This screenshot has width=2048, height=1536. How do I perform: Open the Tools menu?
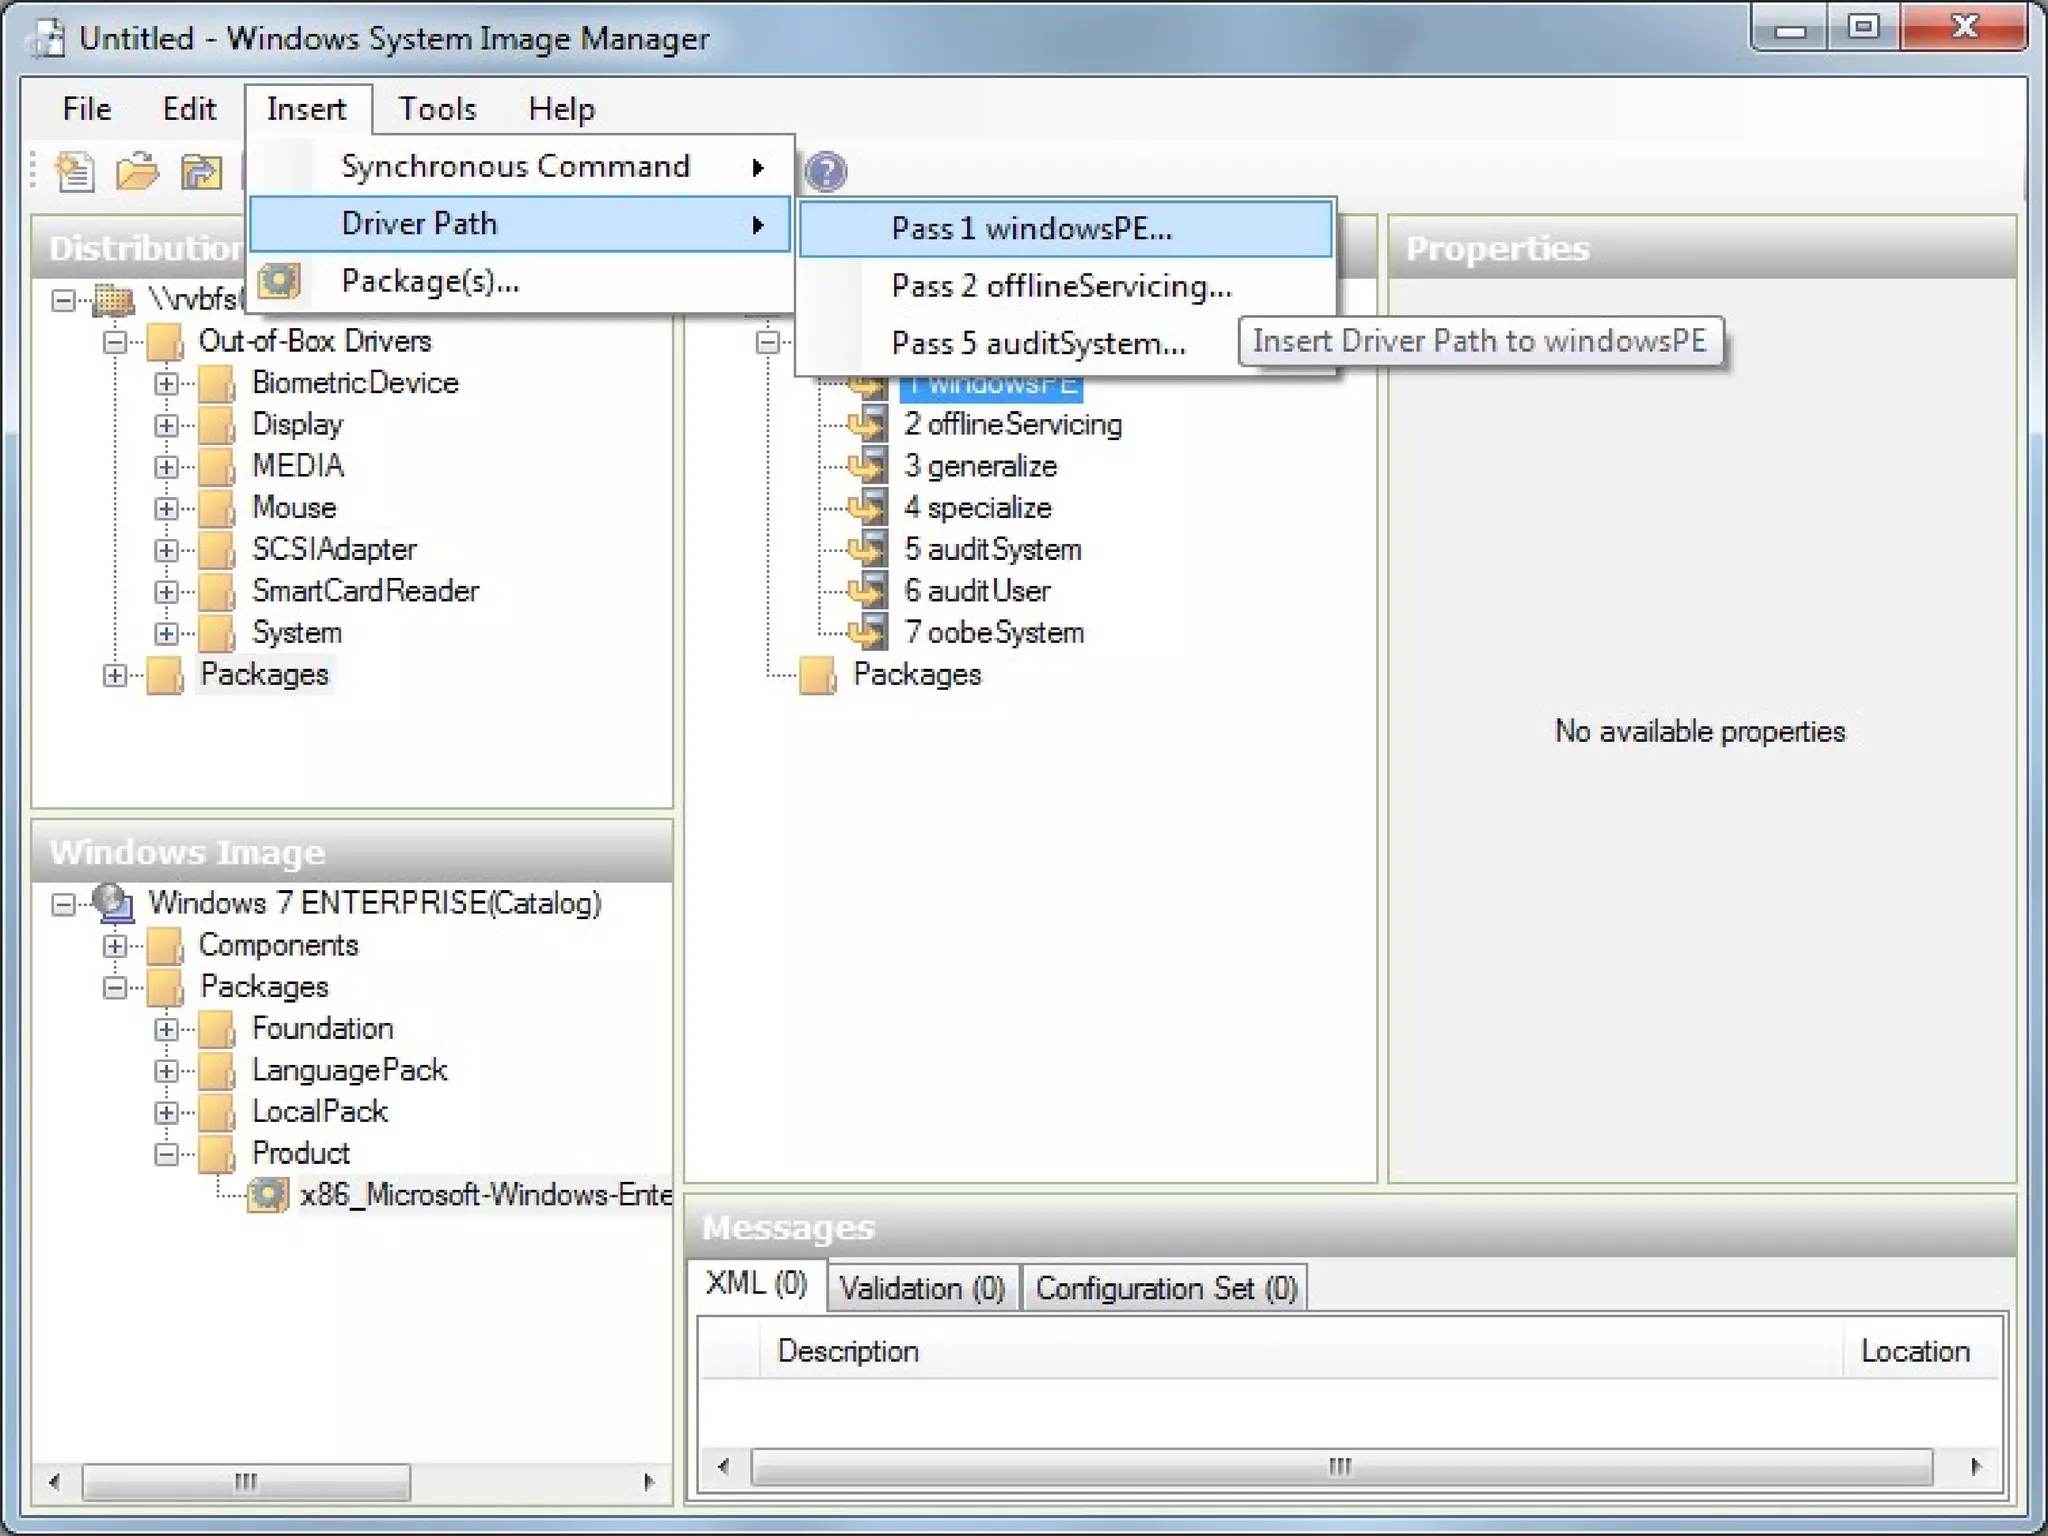click(x=437, y=109)
